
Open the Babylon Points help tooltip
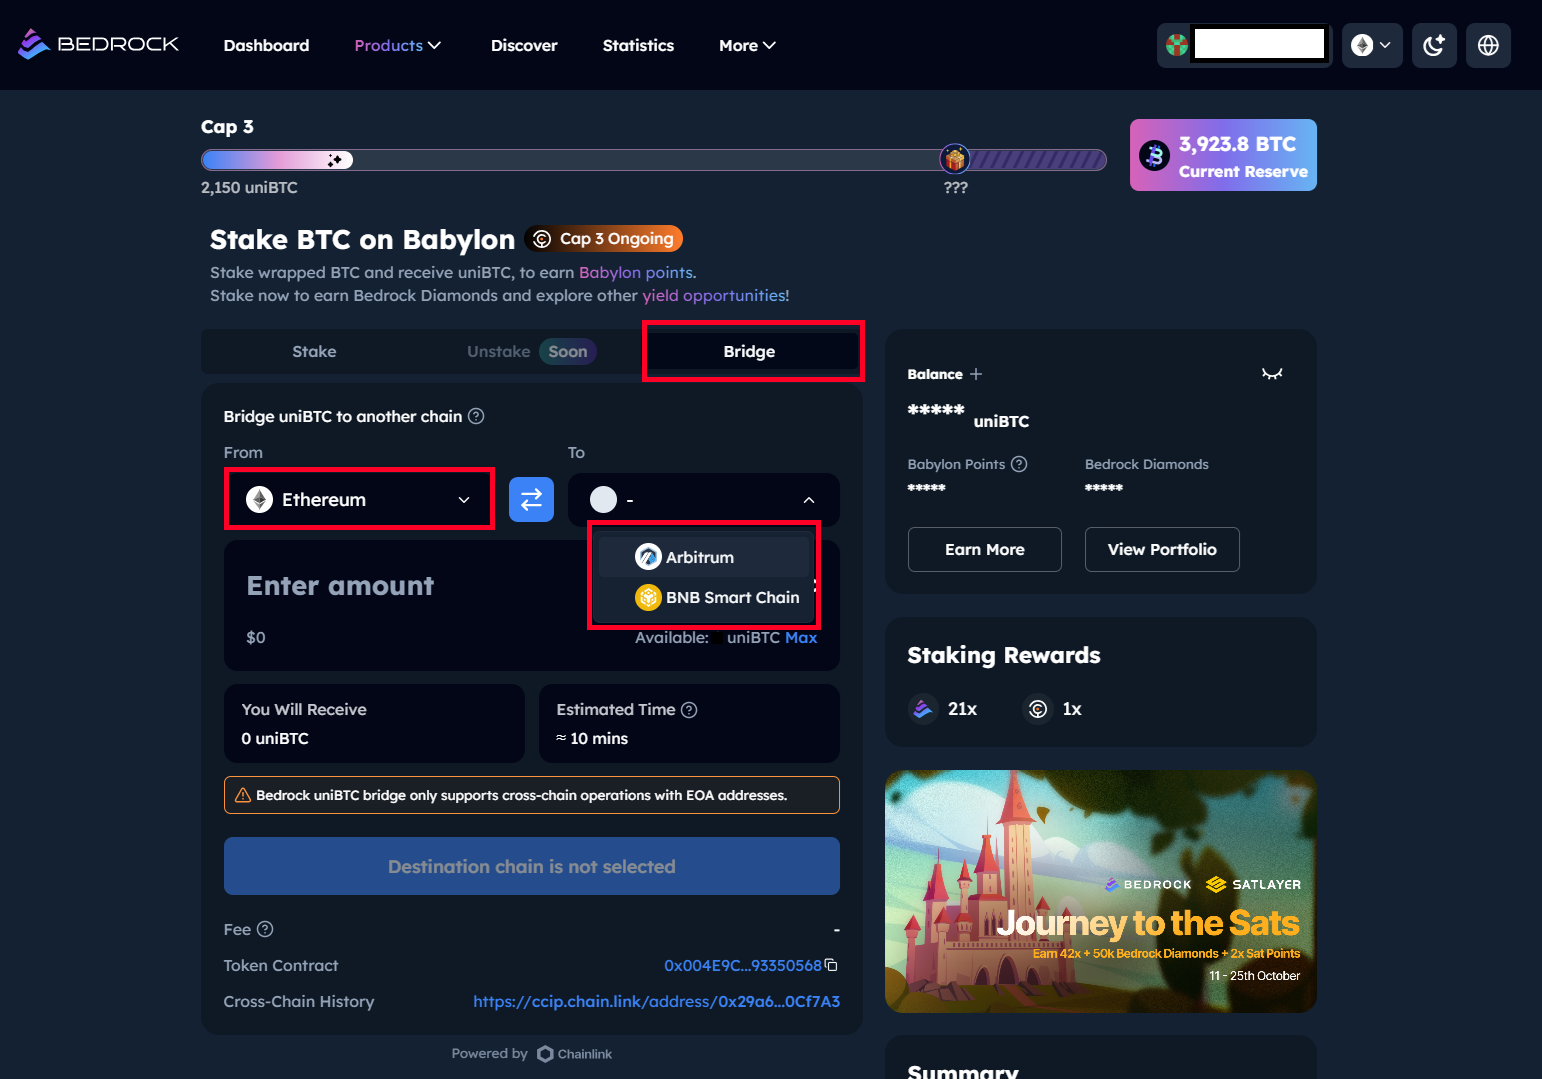click(x=1018, y=463)
